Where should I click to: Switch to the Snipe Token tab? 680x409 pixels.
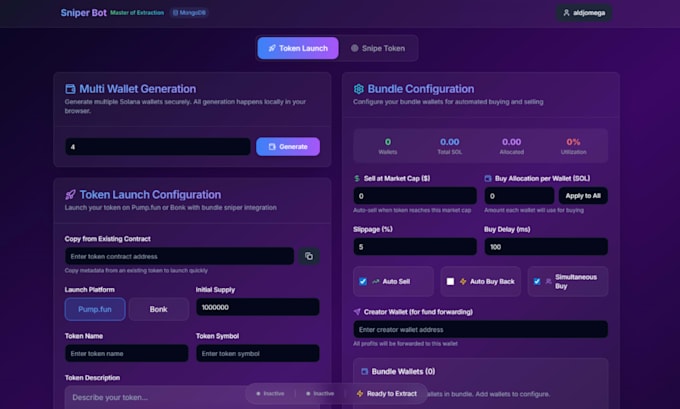[x=378, y=48]
